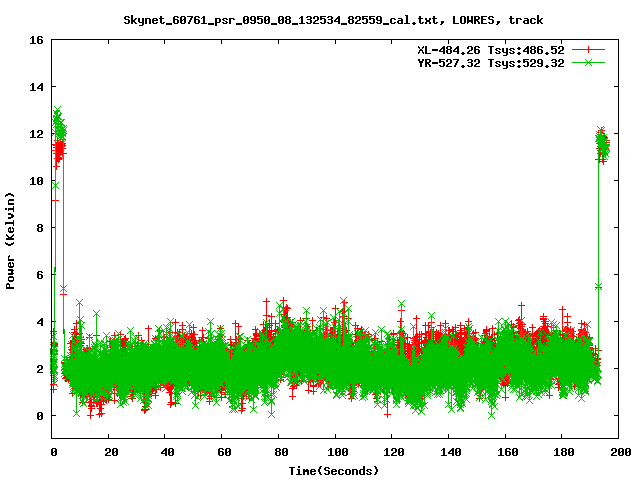Click the green cross legend line sample
The height and width of the screenshot is (480, 640).
pos(588,62)
